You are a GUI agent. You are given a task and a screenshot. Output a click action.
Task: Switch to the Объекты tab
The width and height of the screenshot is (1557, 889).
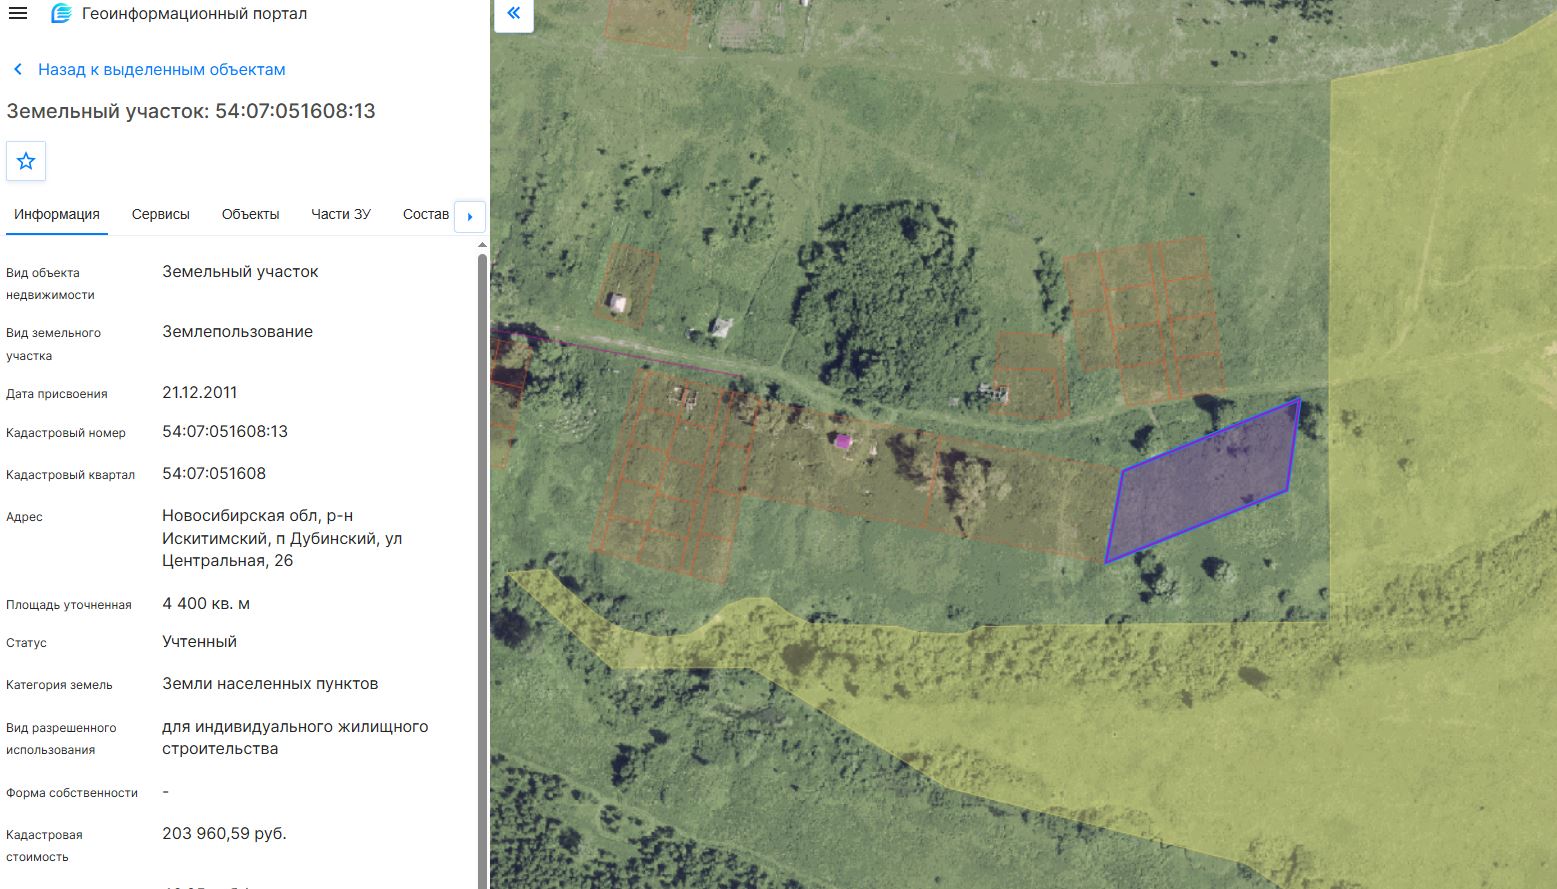click(251, 214)
